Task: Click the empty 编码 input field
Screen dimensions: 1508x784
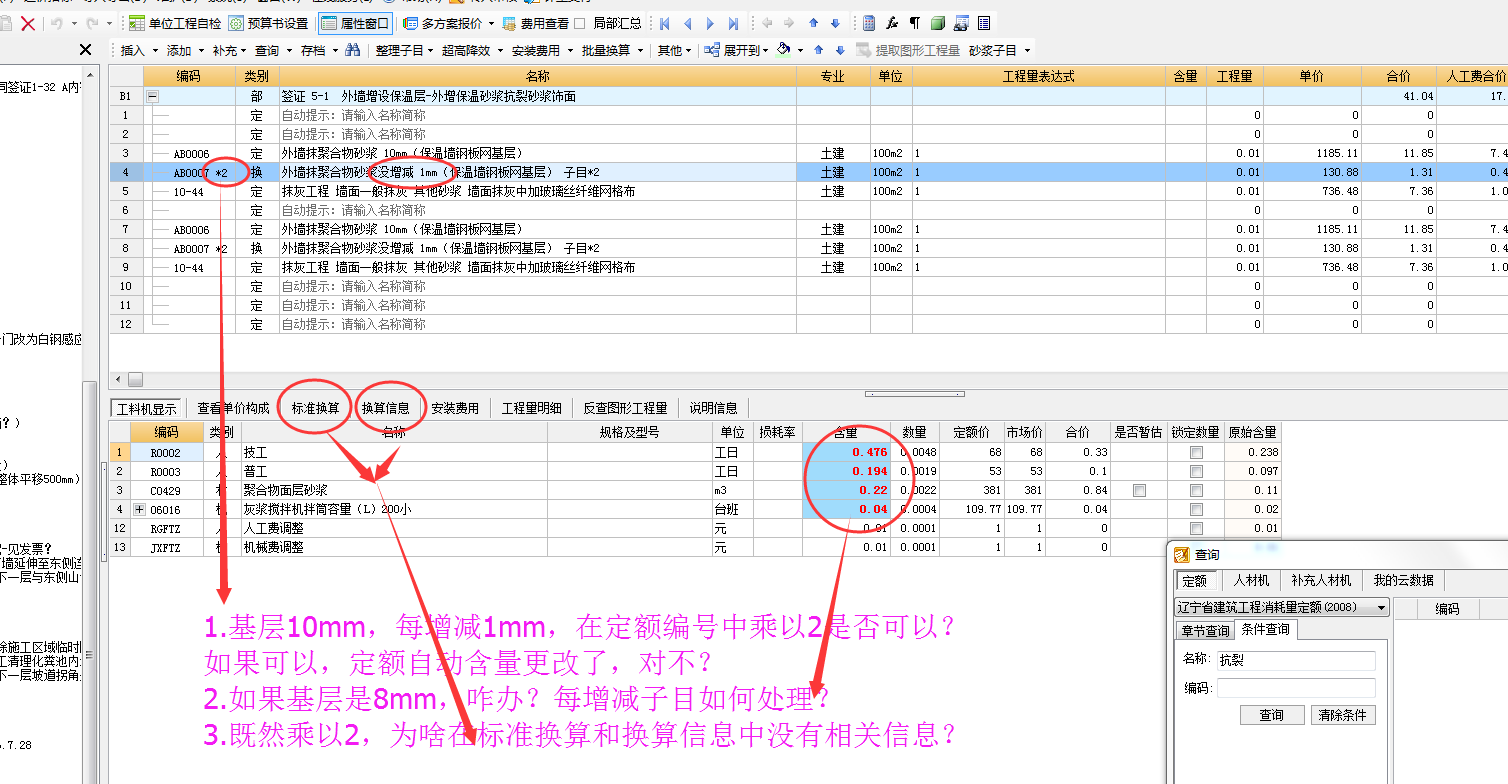Action: pyautogui.click(x=1296, y=688)
